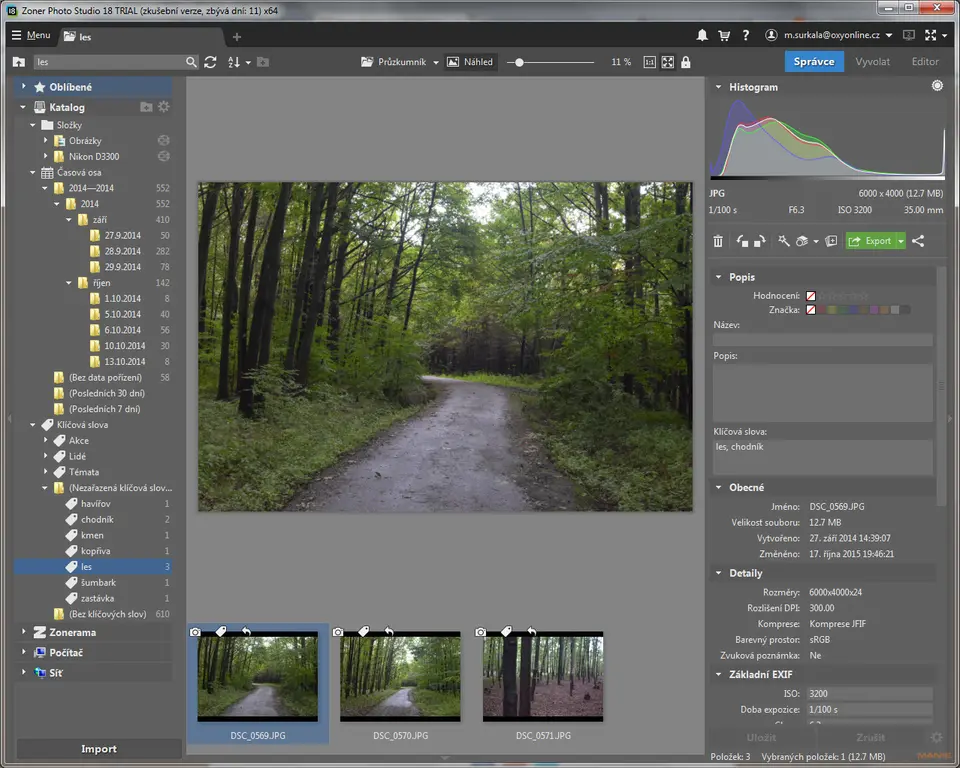
Task: Click the green Export button
Action: tap(869, 241)
